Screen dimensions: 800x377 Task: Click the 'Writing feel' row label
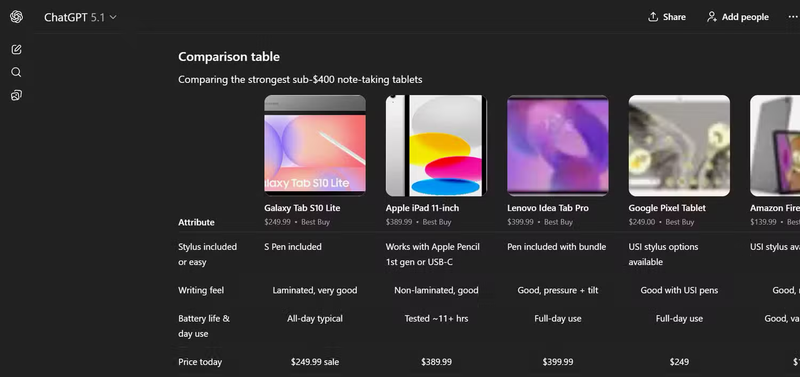(x=201, y=290)
